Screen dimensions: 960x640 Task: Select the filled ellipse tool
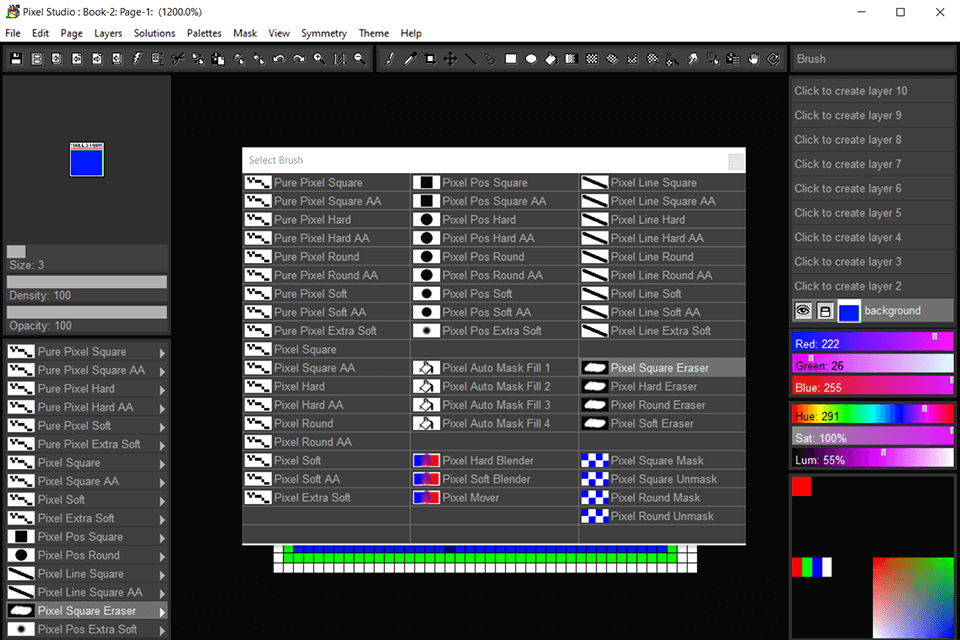pyautogui.click(x=531, y=59)
